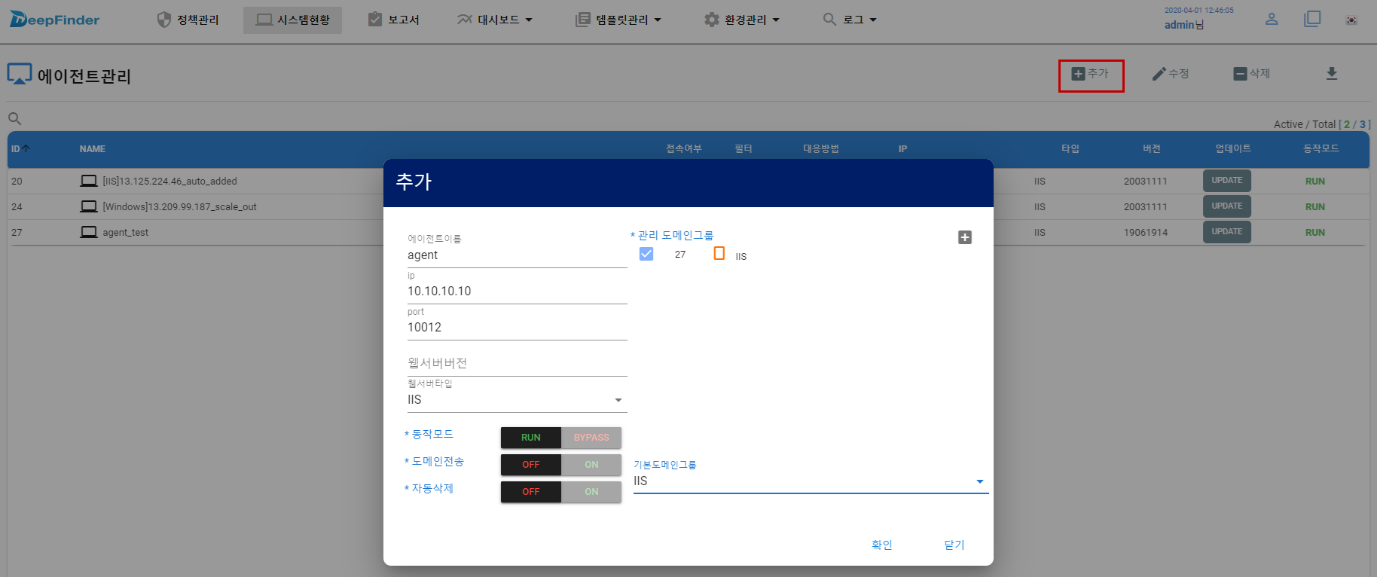Open the 기본도메인그룹 dropdown

pyautogui.click(x=810, y=481)
